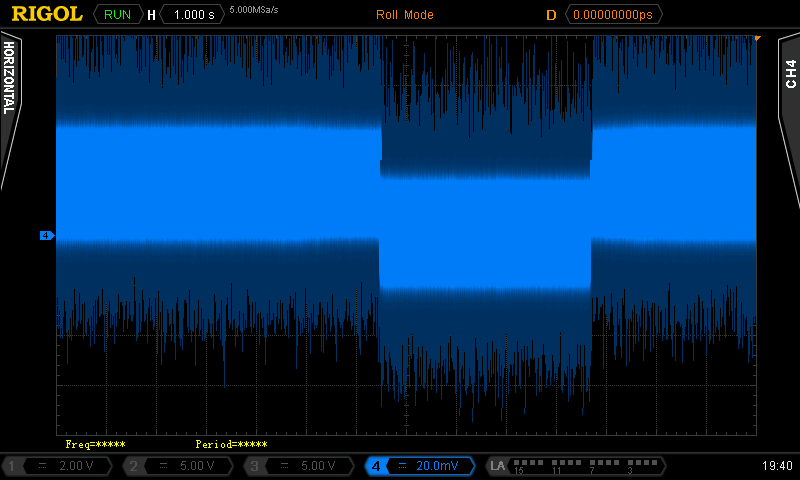800x480 pixels.
Task: Click the channel 4 ground level marker
Action: 47,235
